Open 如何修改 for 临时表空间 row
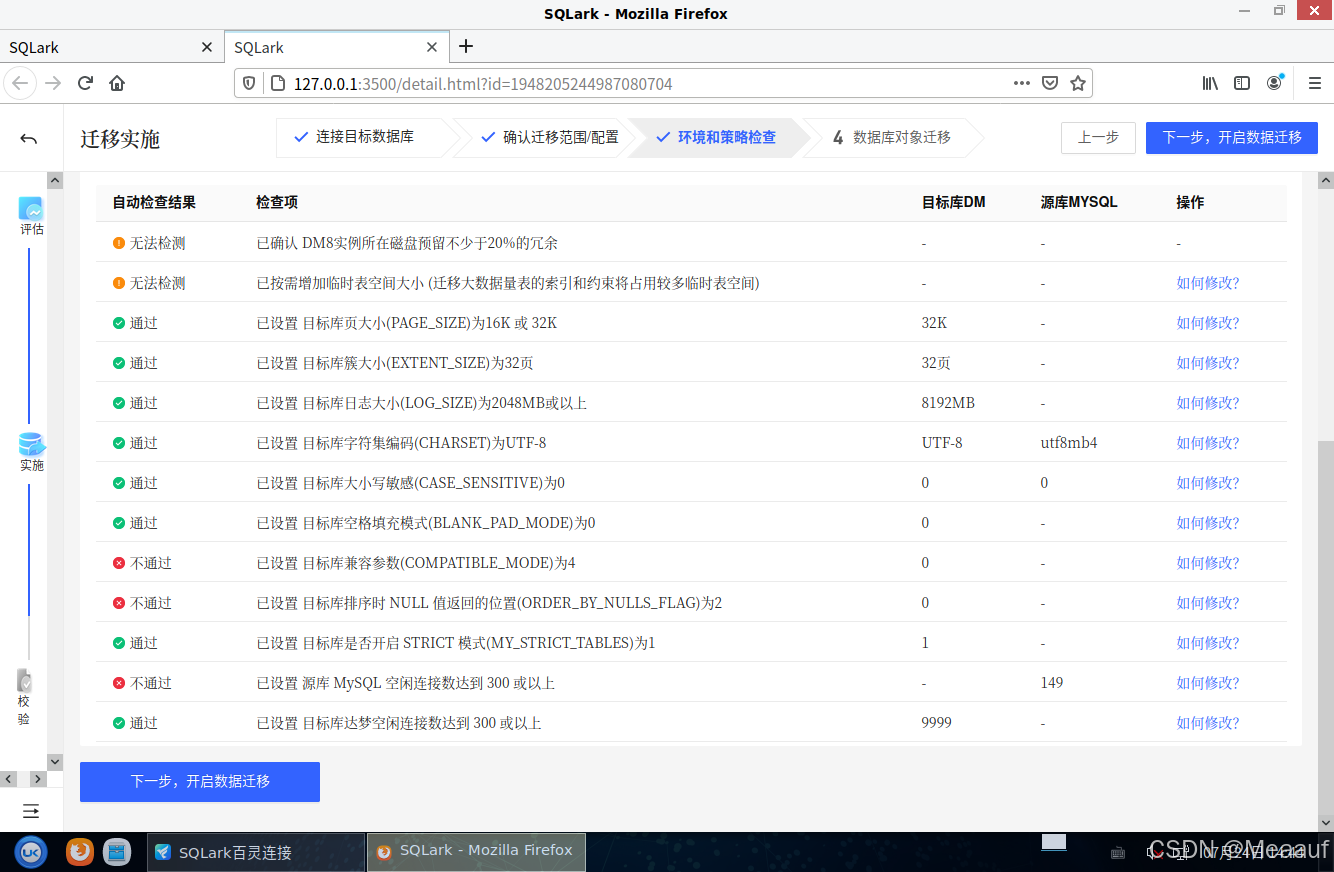 tap(1208, 283)
